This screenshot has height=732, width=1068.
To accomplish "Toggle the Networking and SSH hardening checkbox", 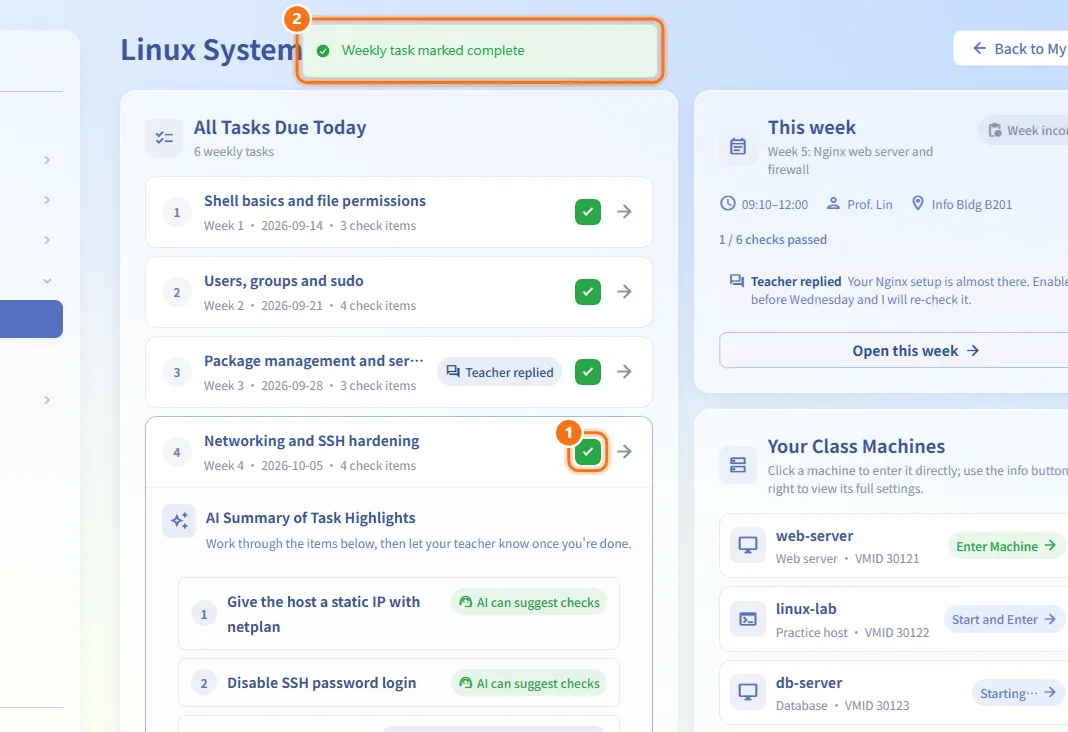I will [x=588, y=451].
